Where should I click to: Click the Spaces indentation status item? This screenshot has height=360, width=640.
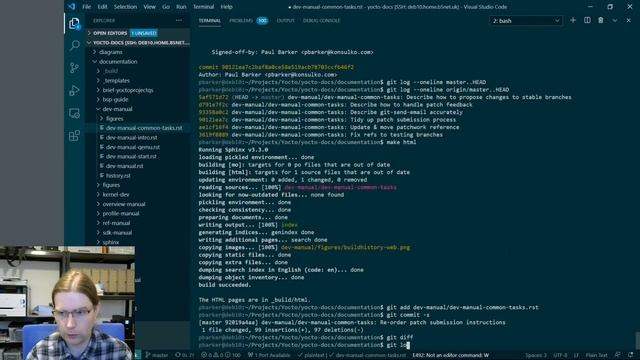click(535, 355)
